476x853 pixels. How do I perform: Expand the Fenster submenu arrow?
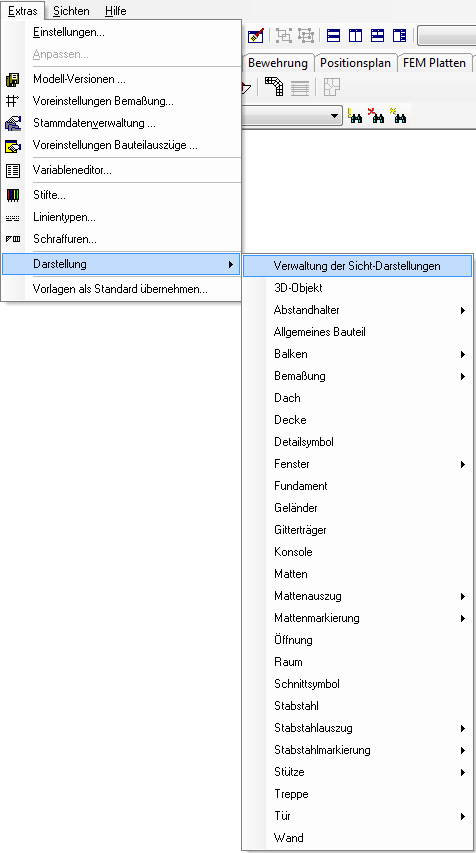[463, 464]
